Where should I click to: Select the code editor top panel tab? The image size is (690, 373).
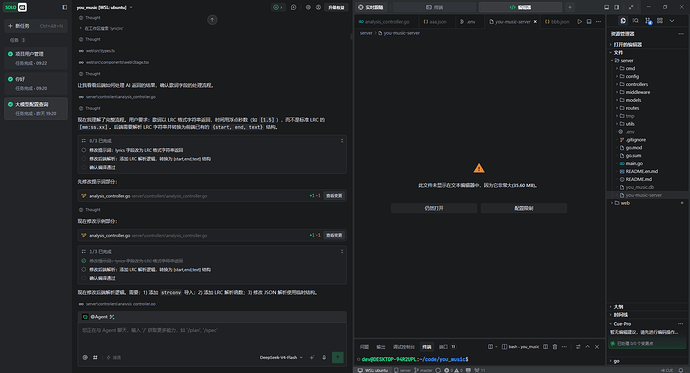tap(520, 7)
